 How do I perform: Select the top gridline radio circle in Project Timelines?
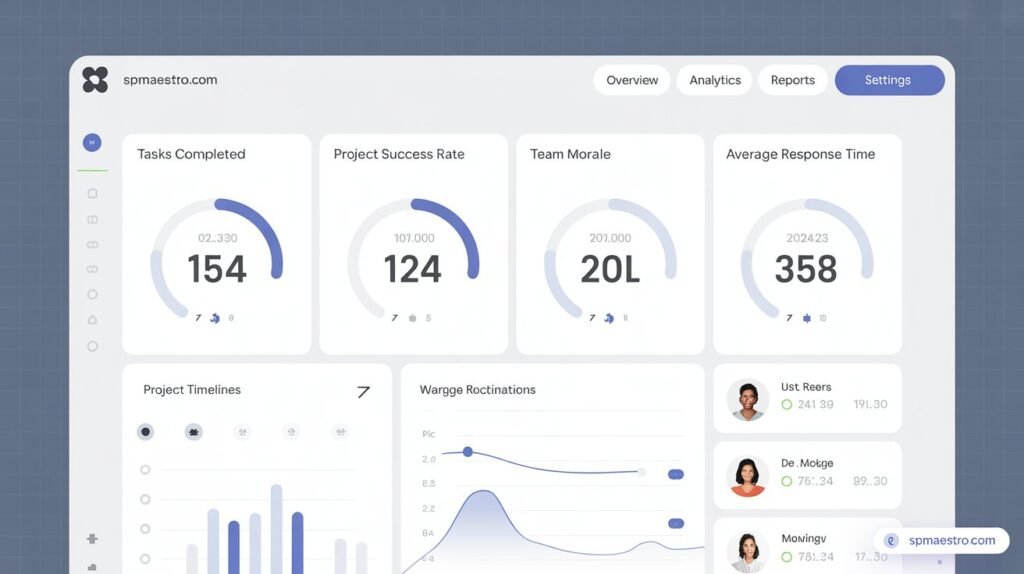(x=145, y=470)
